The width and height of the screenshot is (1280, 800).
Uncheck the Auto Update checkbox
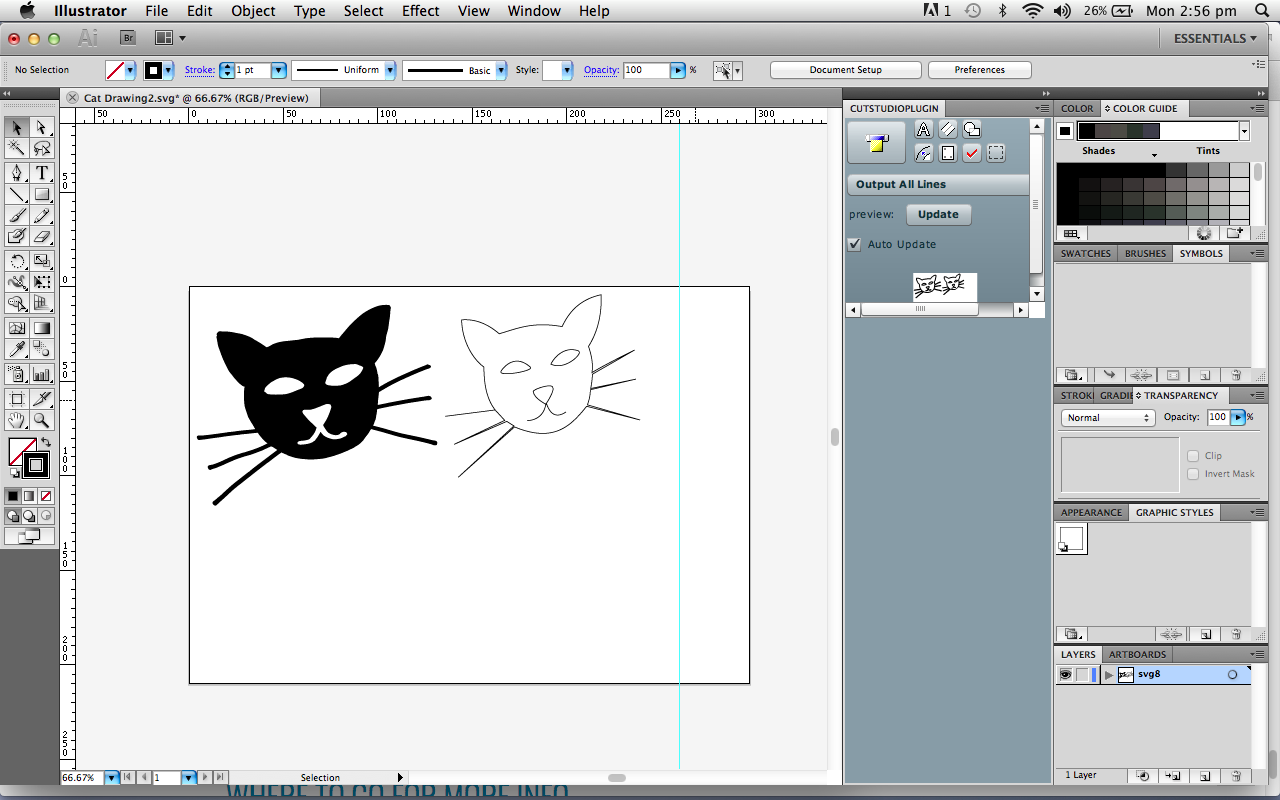tap(855, 244)
